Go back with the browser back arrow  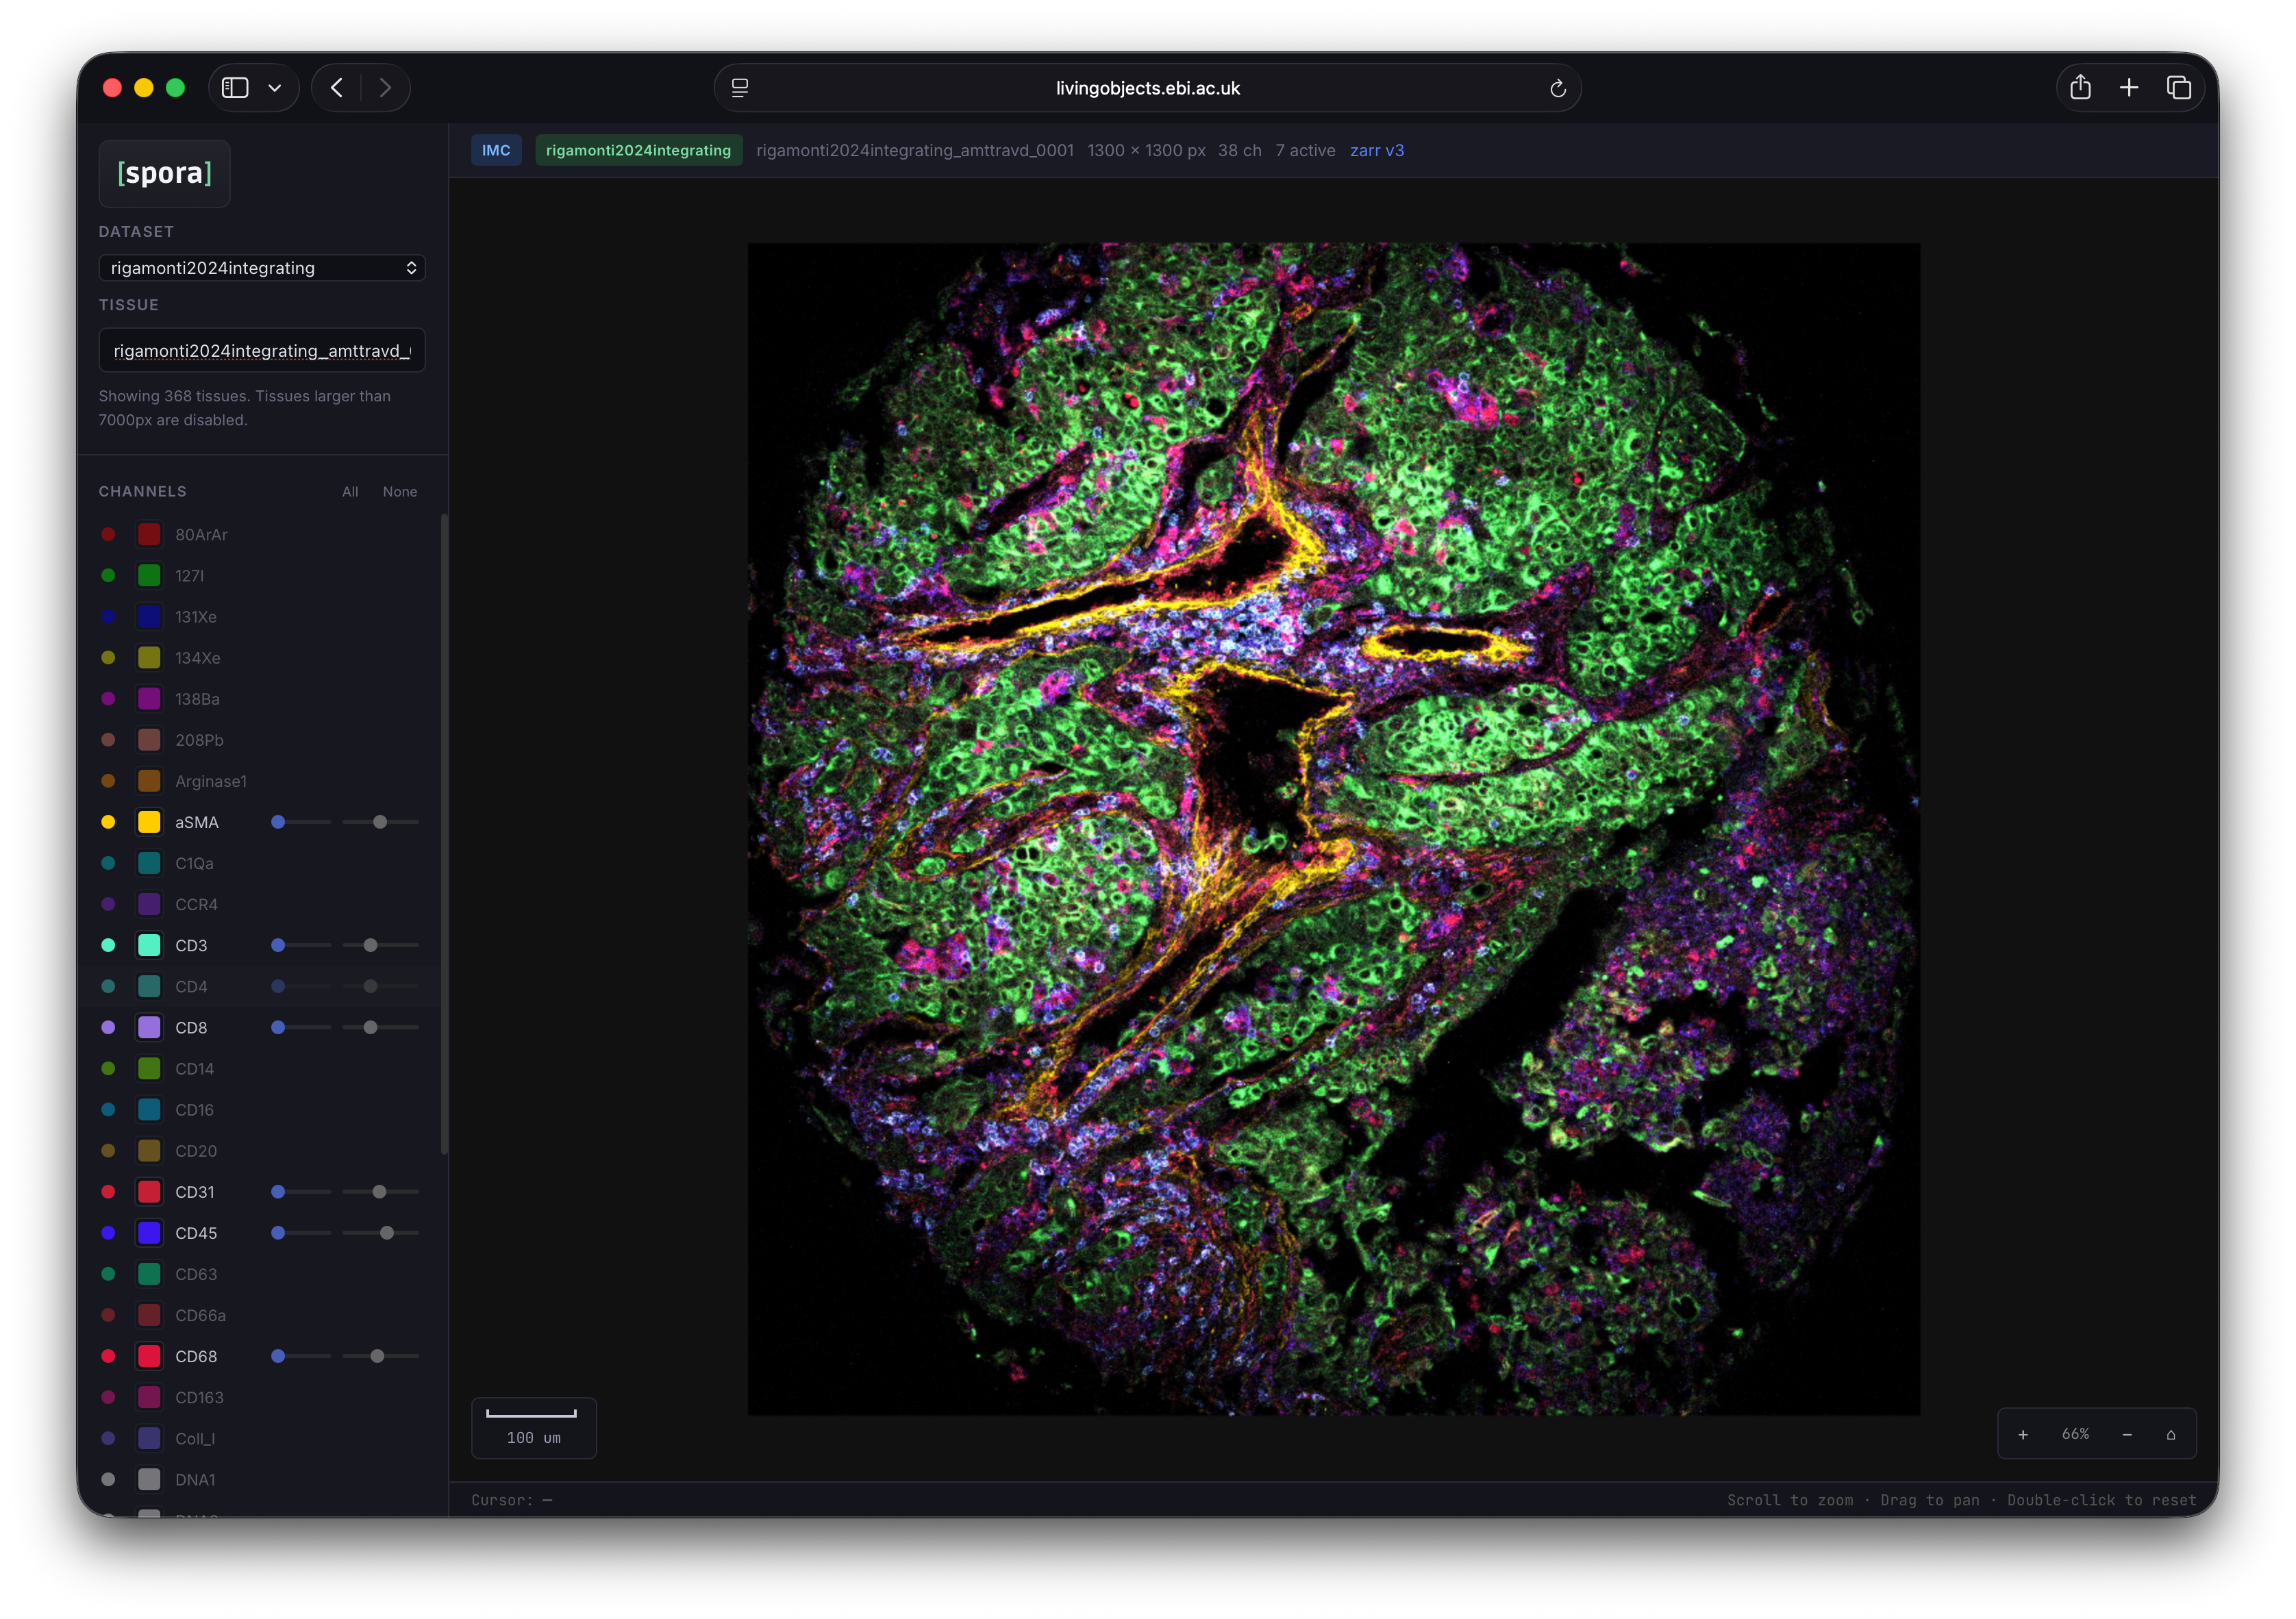(x=337, y=88)
